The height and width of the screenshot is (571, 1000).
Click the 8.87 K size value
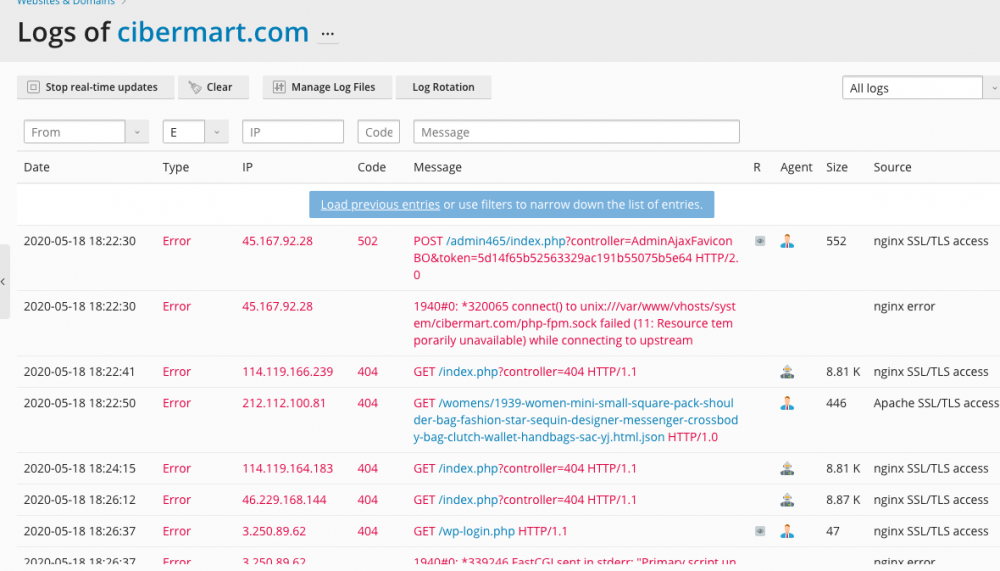[x=843, y=500]
